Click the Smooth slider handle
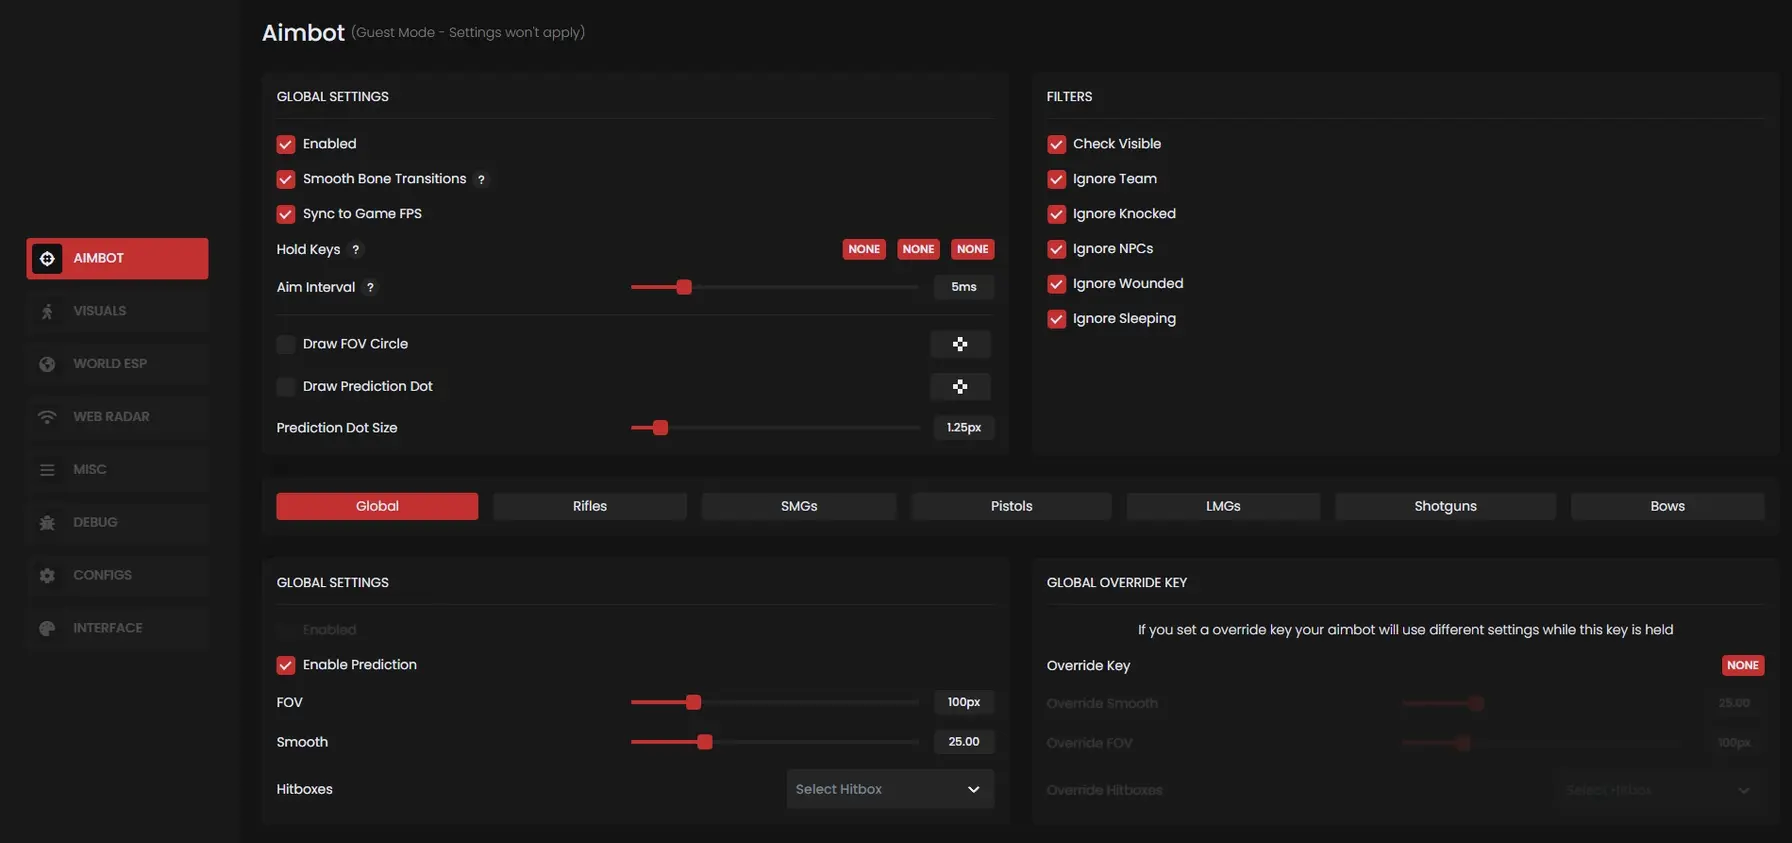1792x843 pixels. tap(705, 742)
